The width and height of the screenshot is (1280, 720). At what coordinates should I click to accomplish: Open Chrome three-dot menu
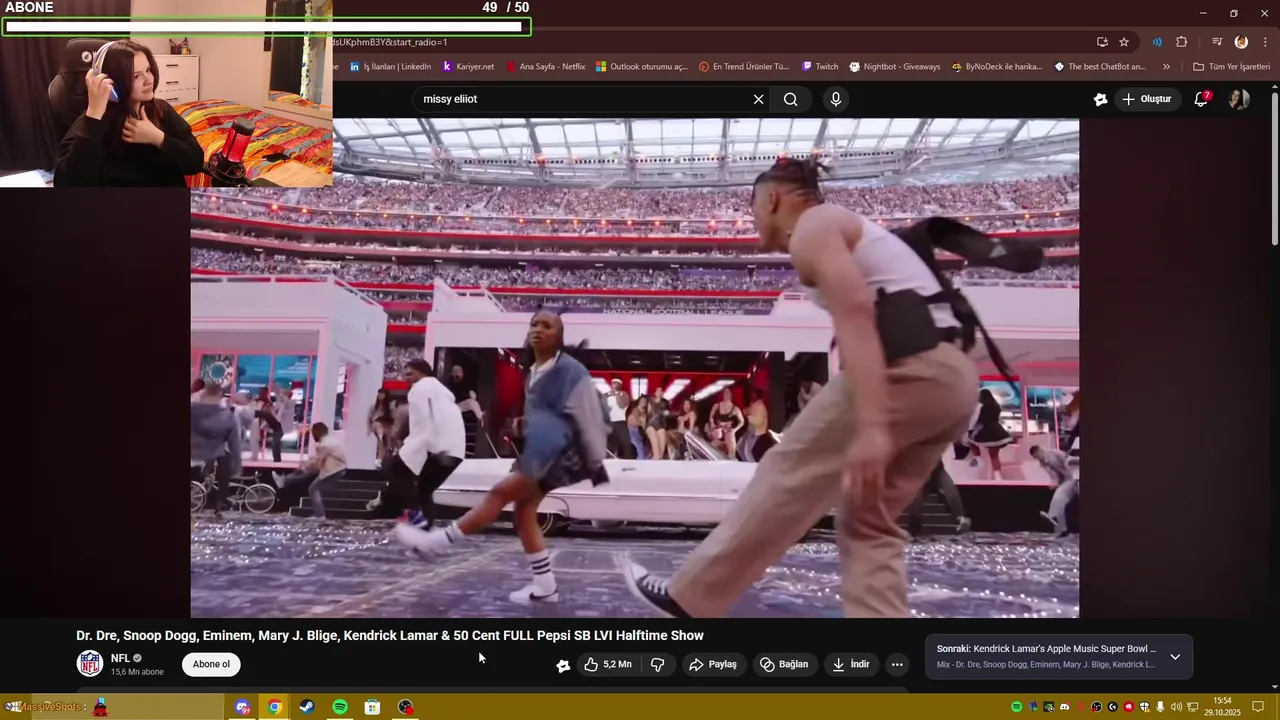1265,42
